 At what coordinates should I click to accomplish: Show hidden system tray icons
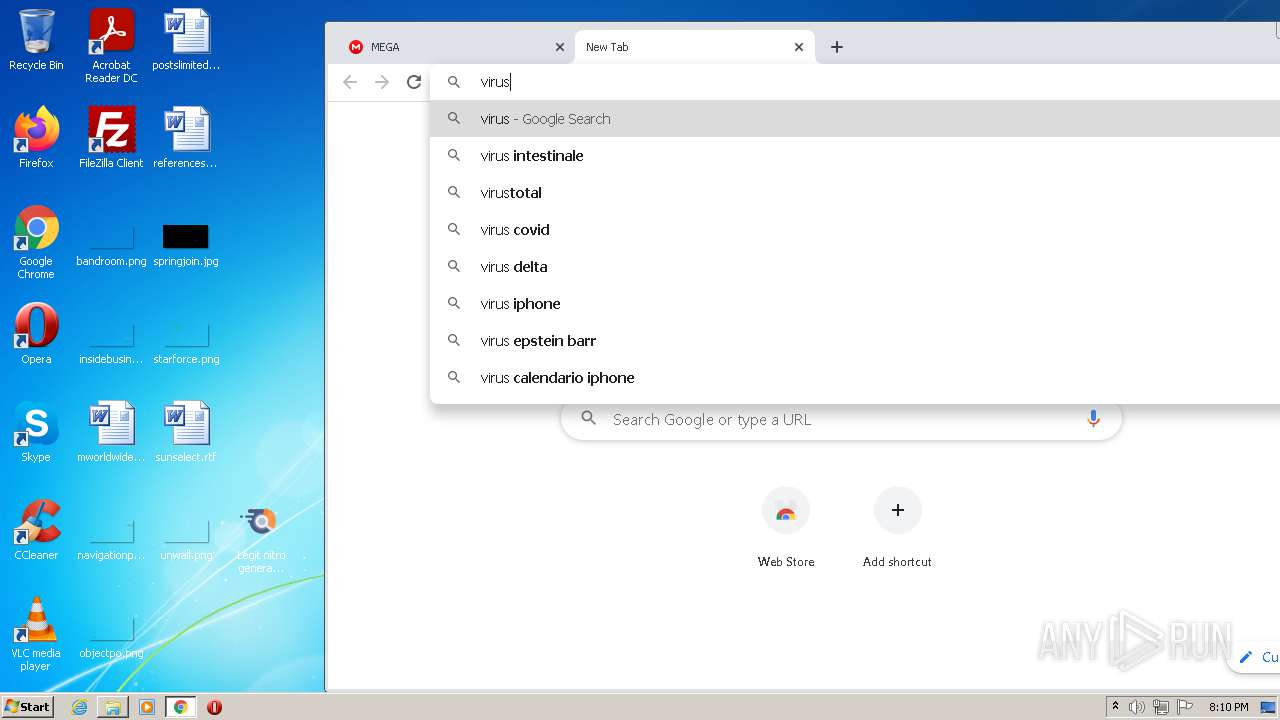coord(1115,707)
